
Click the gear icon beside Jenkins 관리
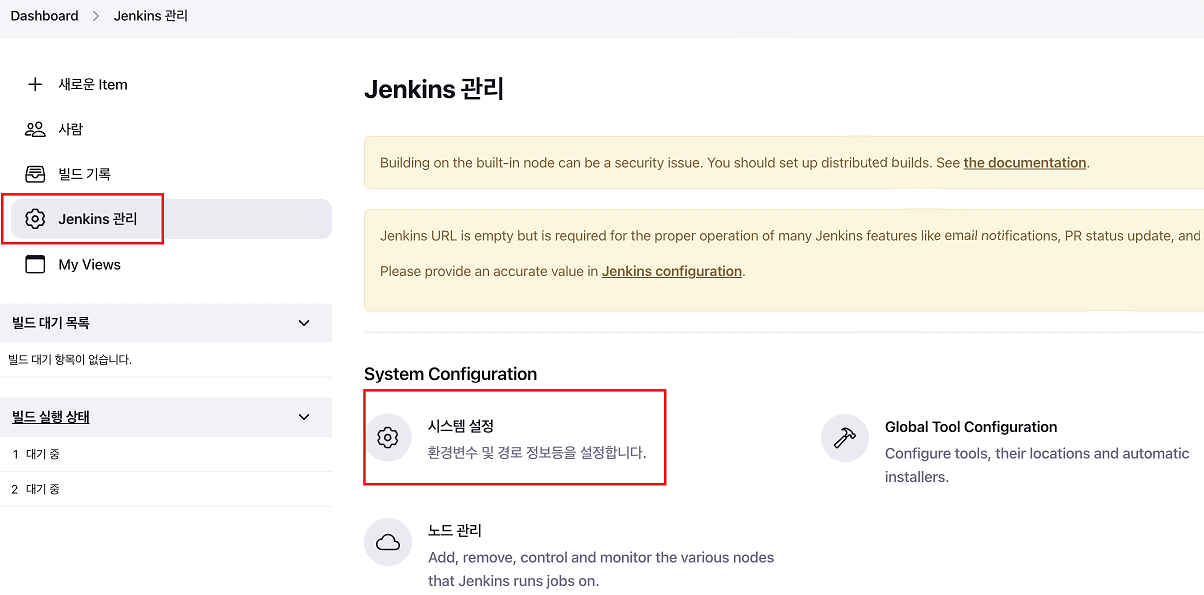pyautogui.click(x=35, y=219)
